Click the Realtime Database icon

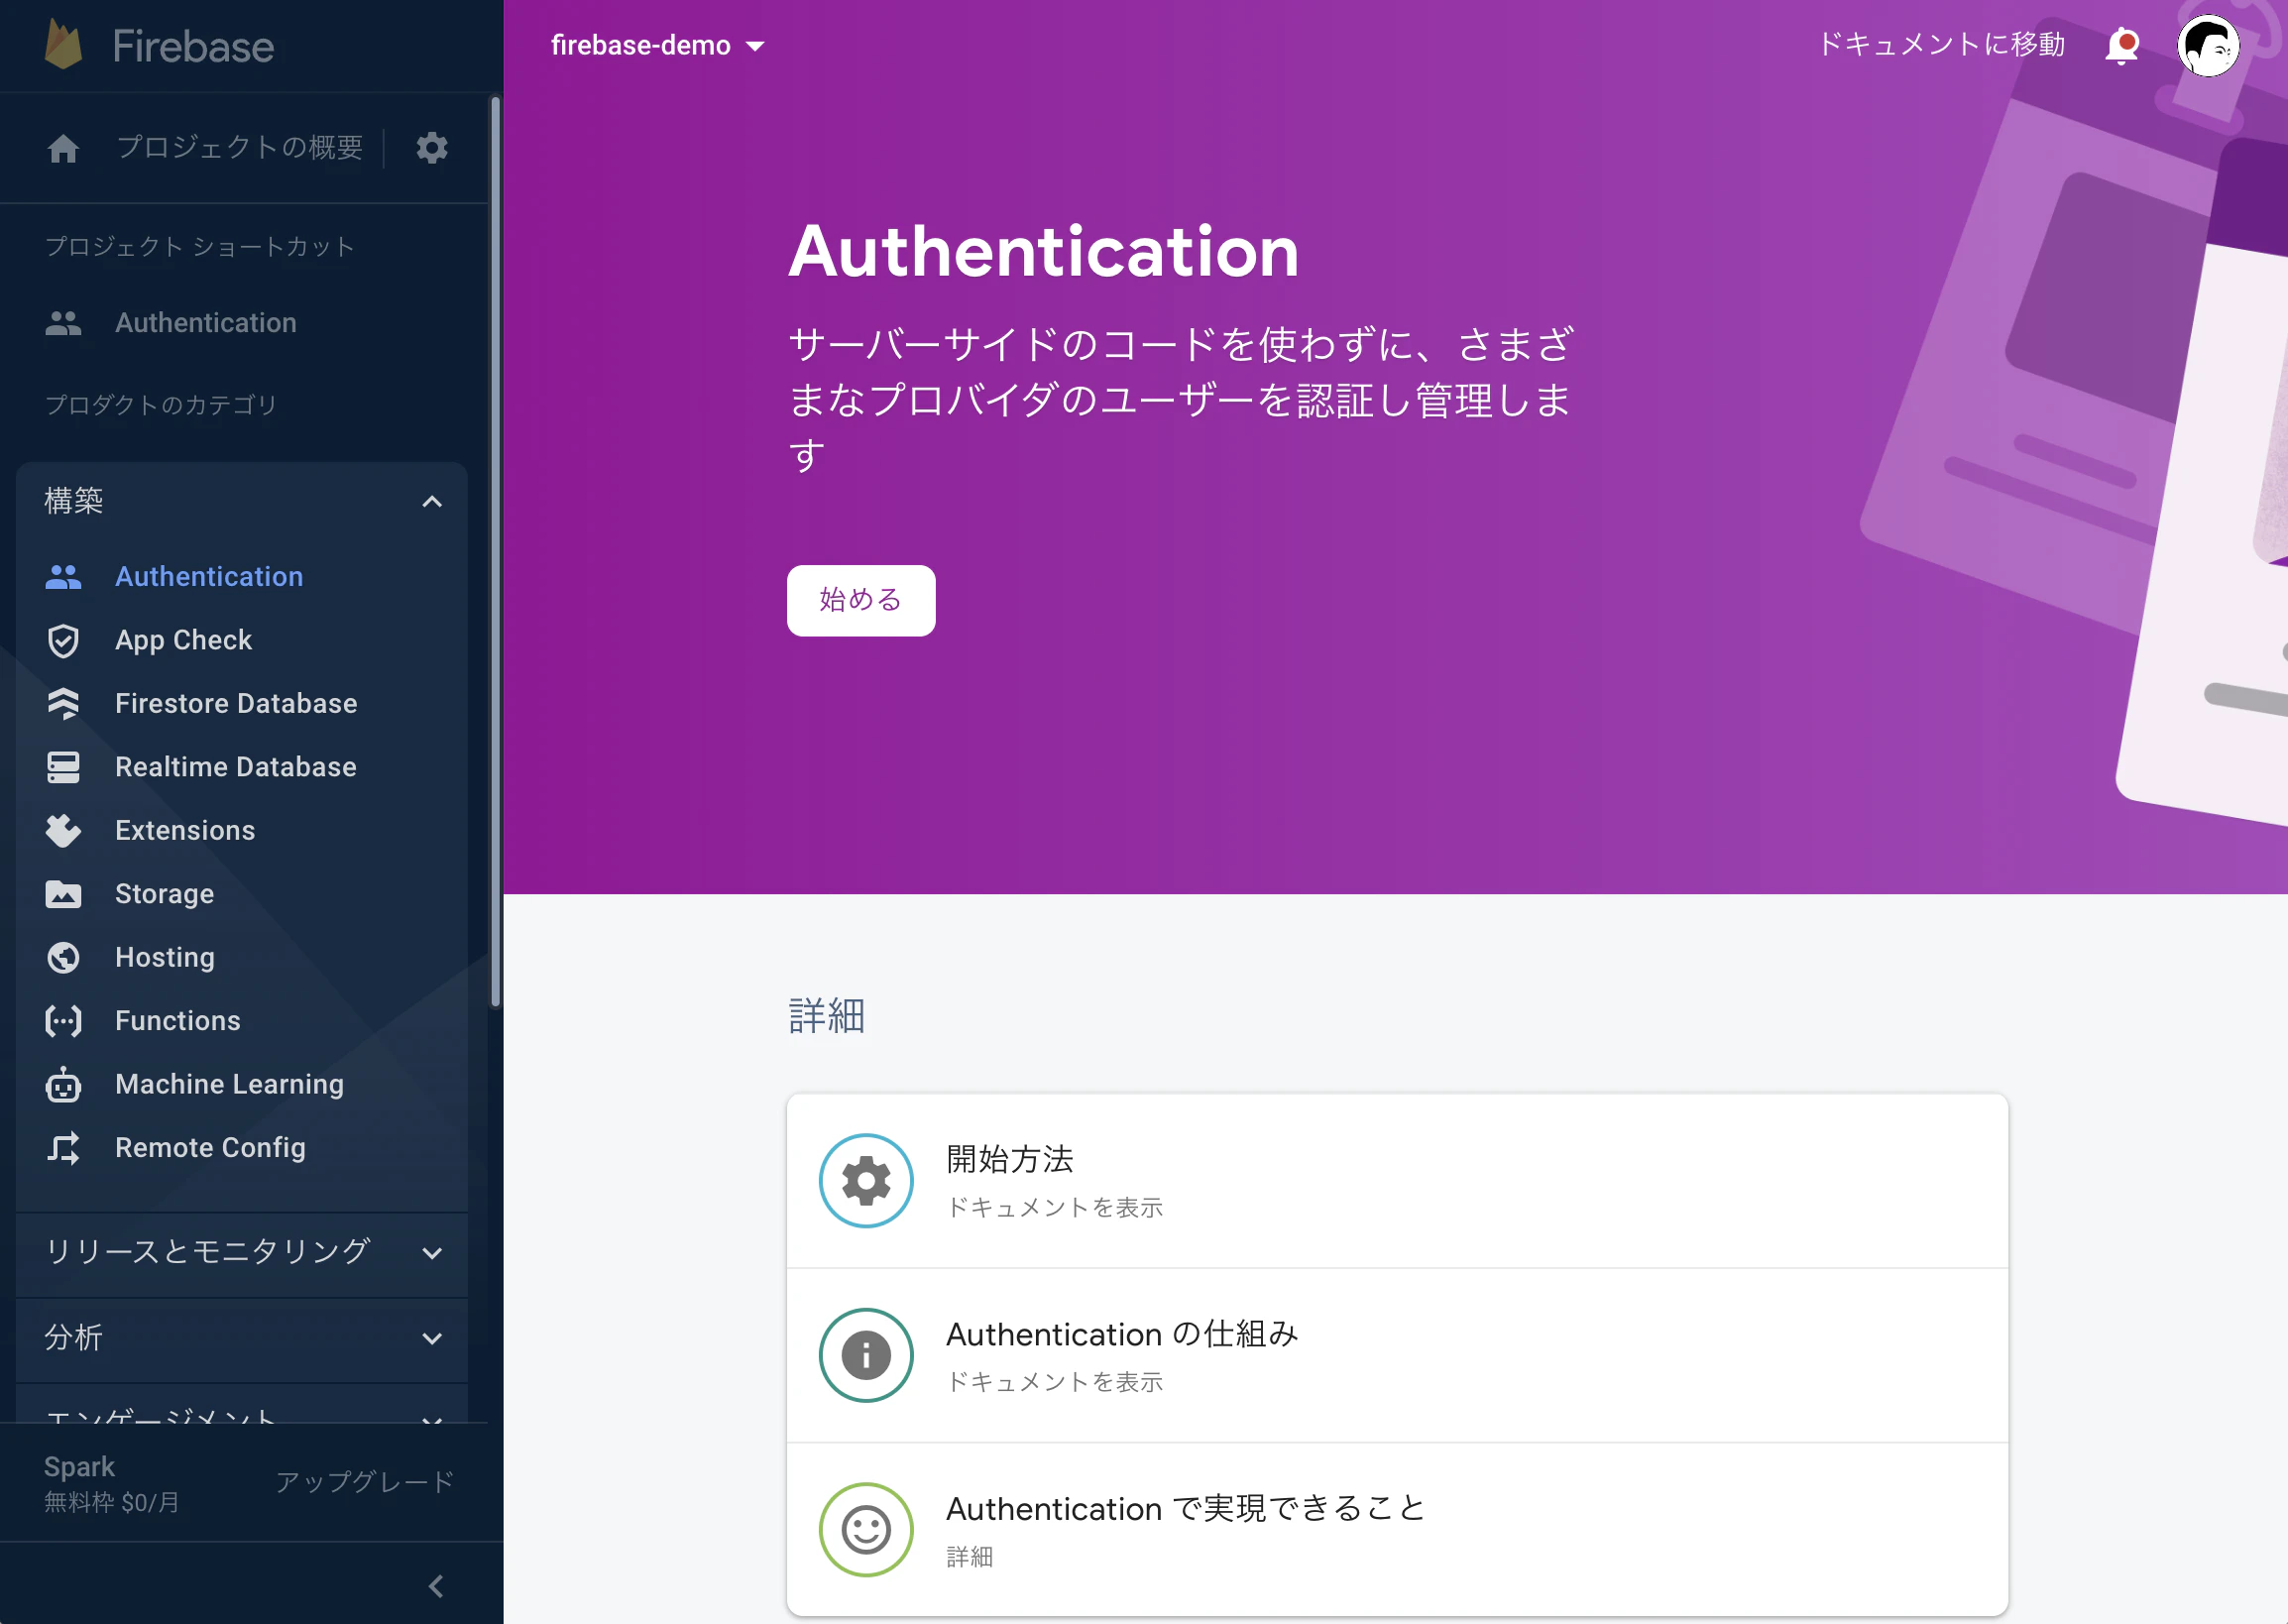pyautogui.click(x=63, y=767)
